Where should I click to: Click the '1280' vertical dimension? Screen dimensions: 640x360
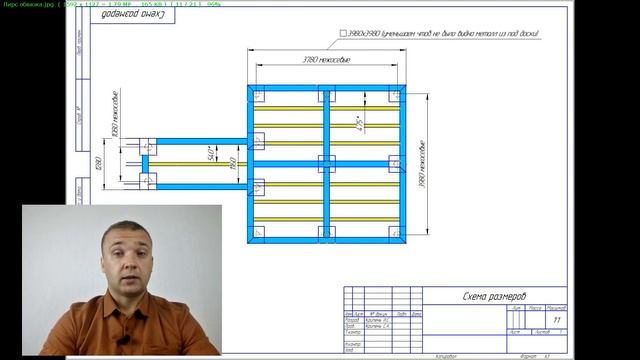click(x=98, y=164)
